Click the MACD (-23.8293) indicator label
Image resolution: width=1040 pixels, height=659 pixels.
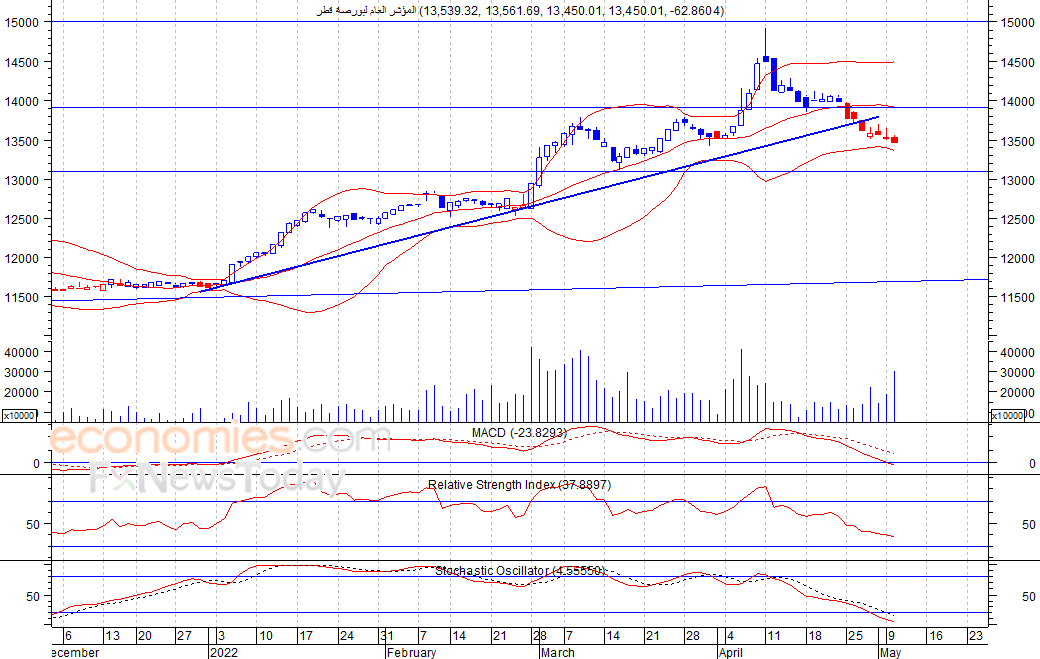[519, 433]
